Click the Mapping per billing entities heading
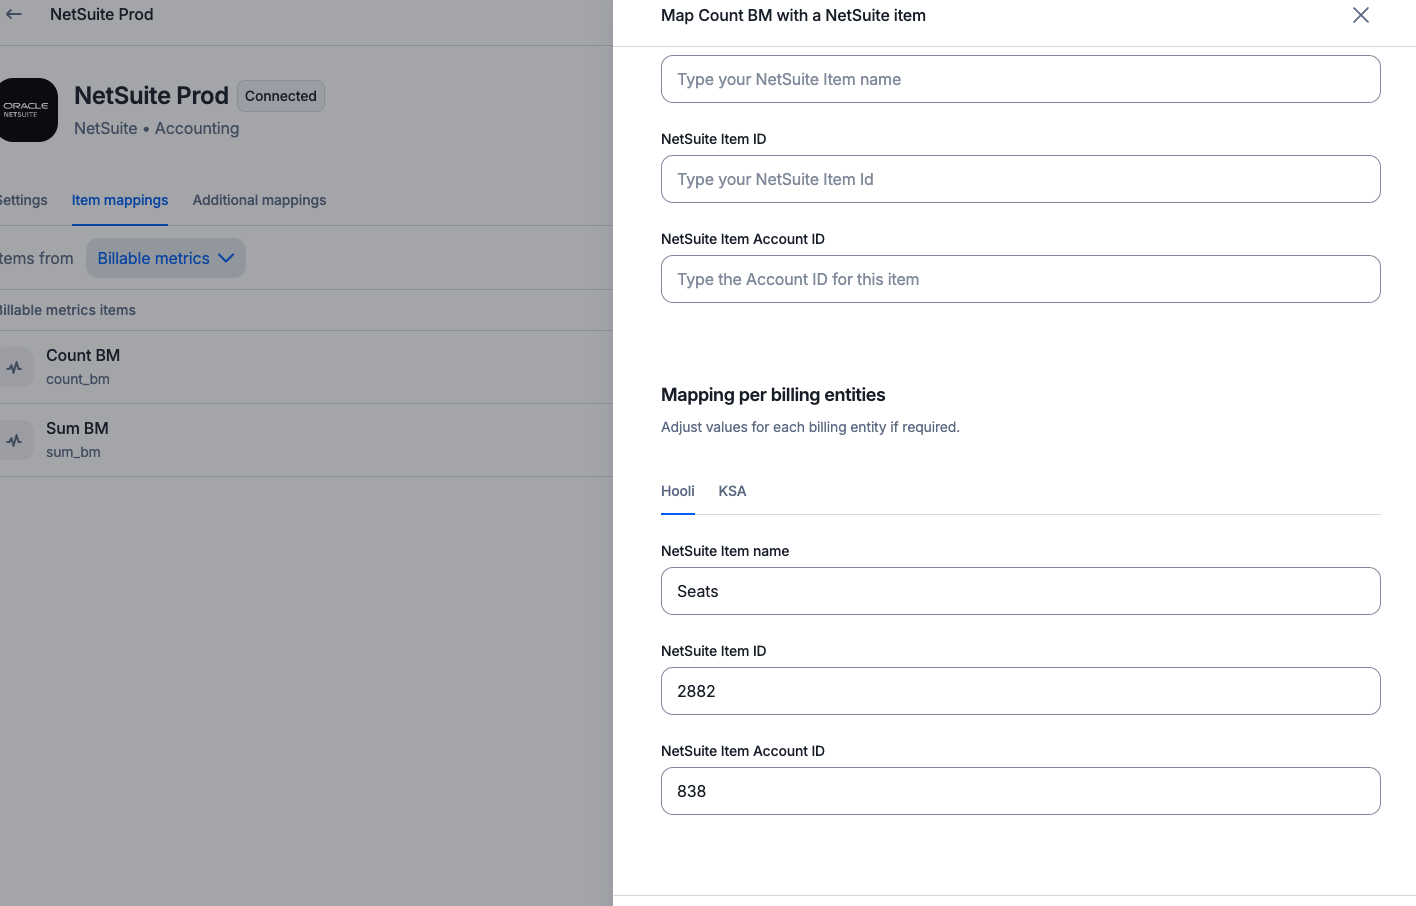Viewport: 1416px width, 906px height. 773,395
